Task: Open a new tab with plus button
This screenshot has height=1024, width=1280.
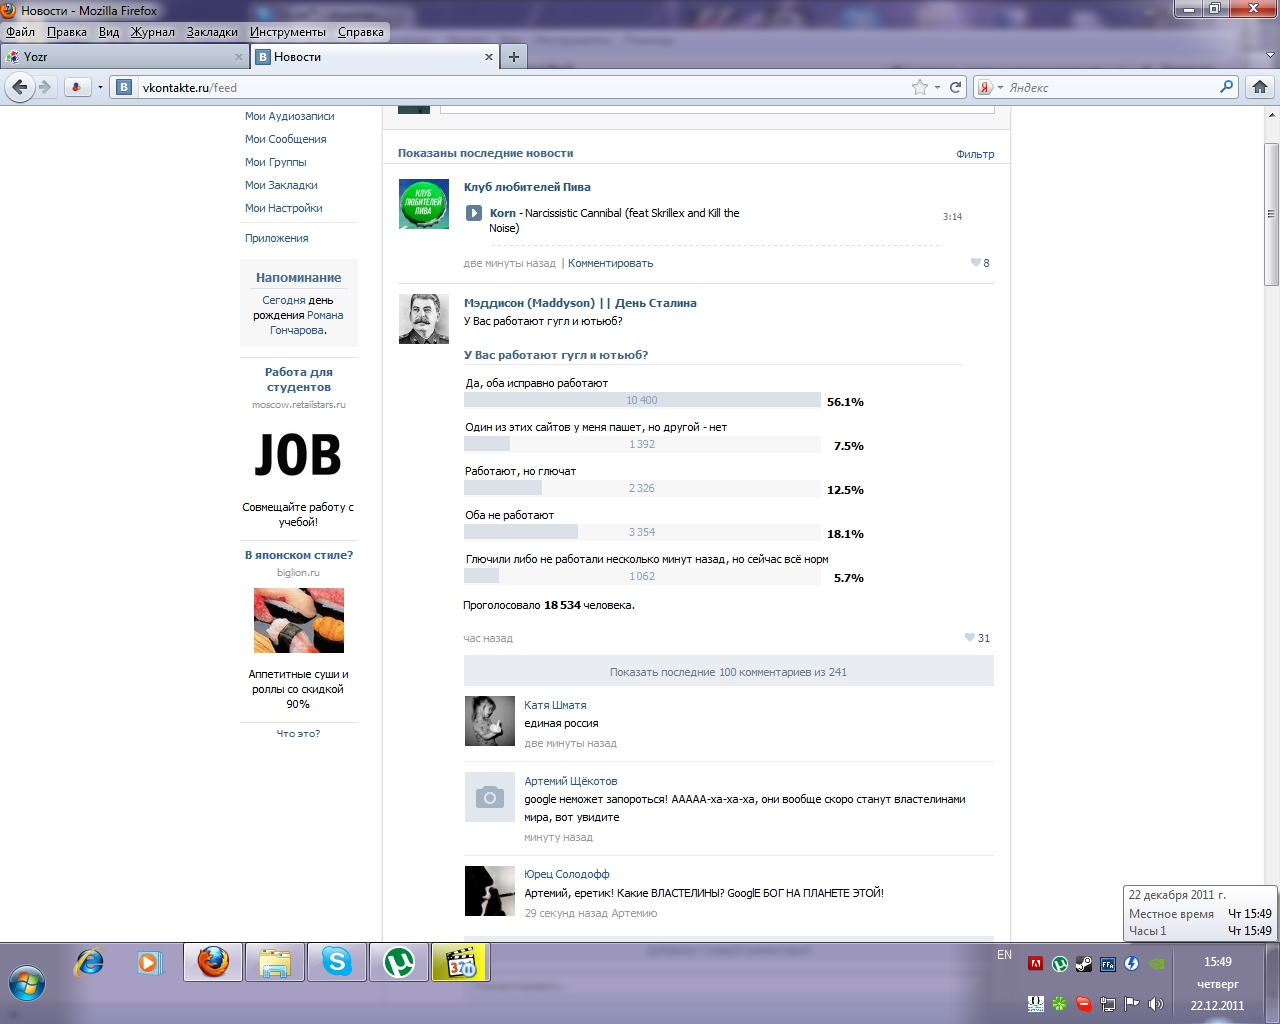Action: 514,57
